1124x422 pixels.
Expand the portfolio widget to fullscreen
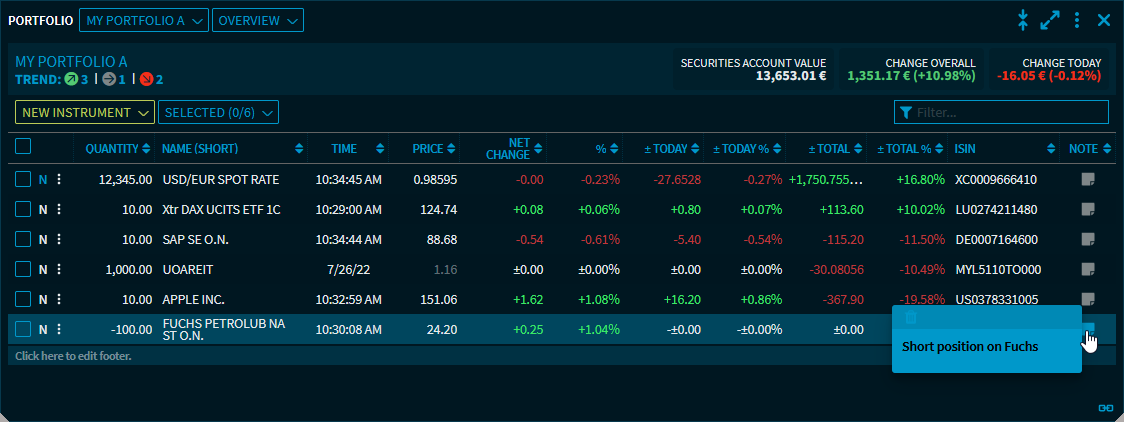tap(1050, 20)
